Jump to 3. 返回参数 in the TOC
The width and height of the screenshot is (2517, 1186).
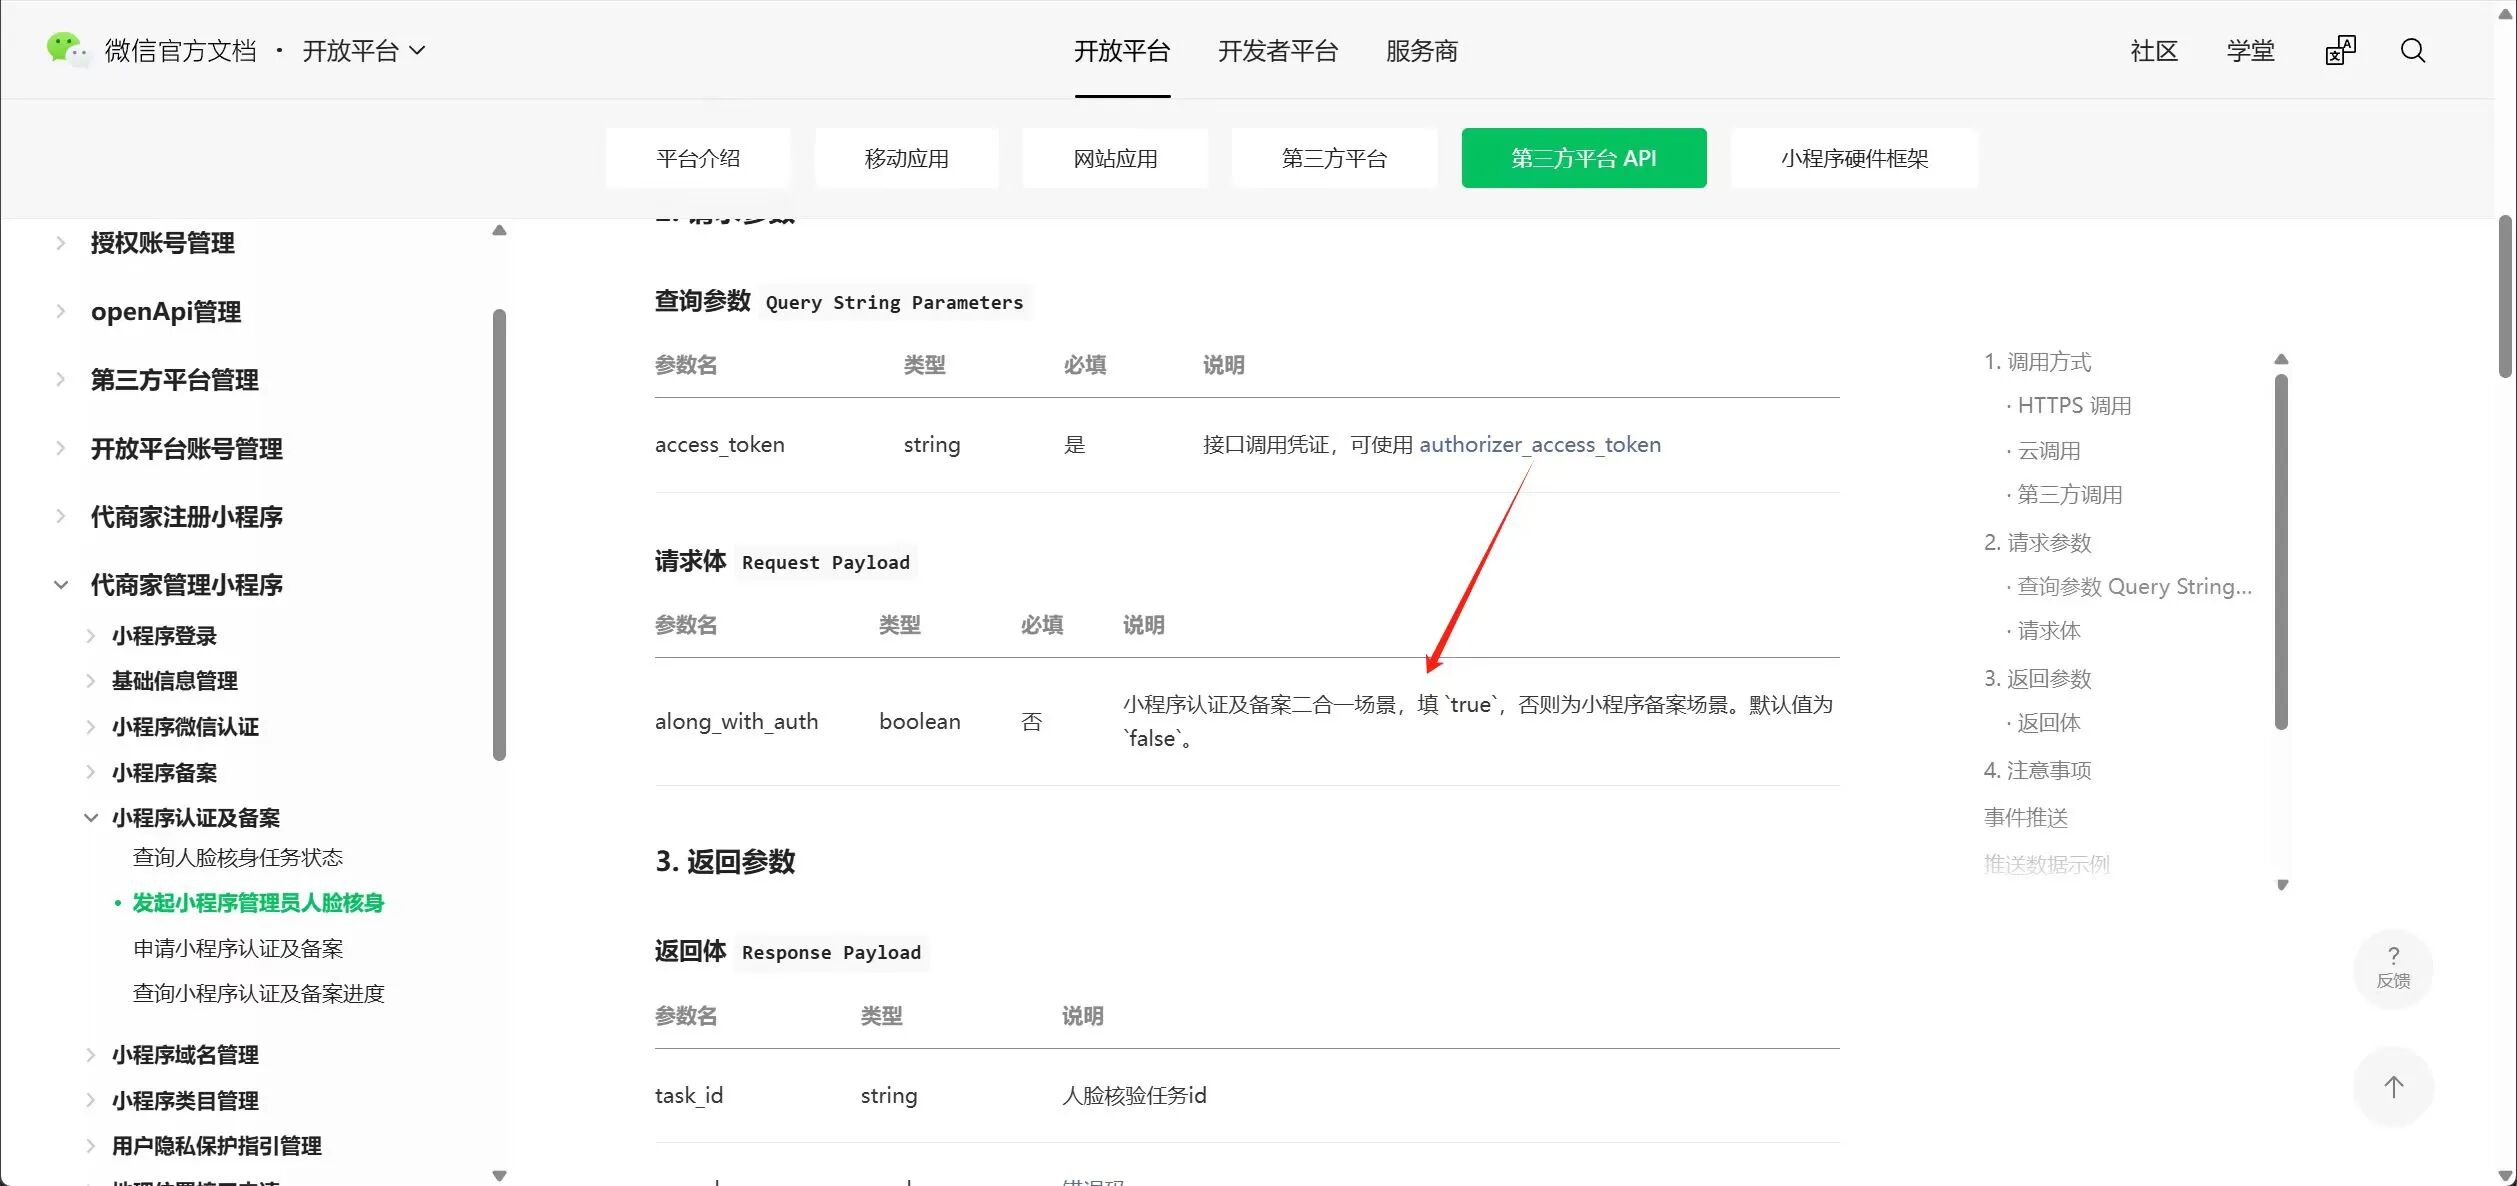(2037, 678)
